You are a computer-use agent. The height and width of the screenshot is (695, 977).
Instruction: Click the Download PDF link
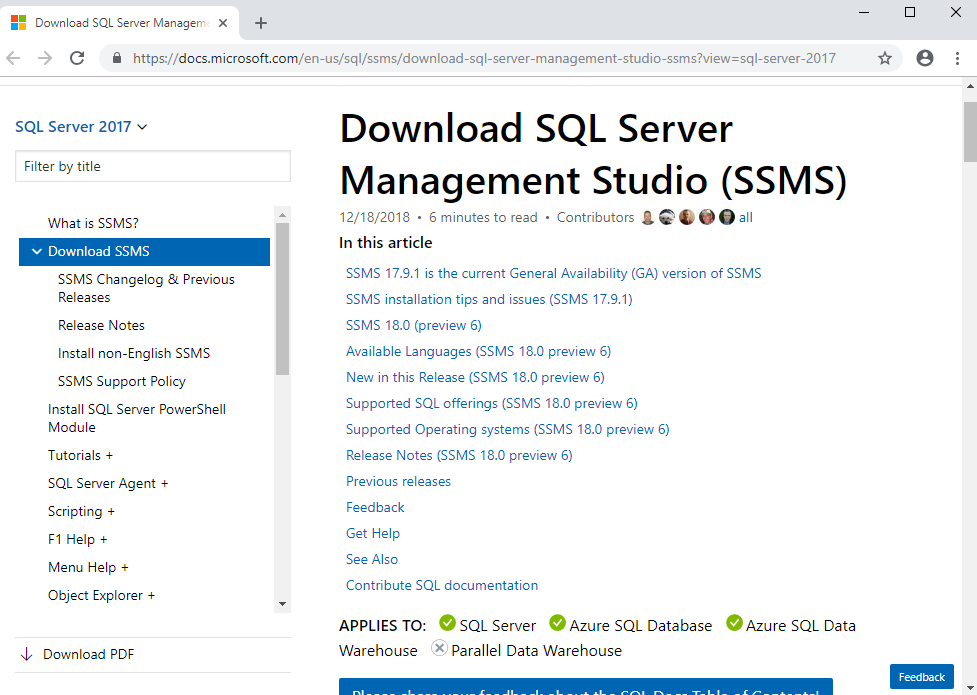tap(88, 654)
